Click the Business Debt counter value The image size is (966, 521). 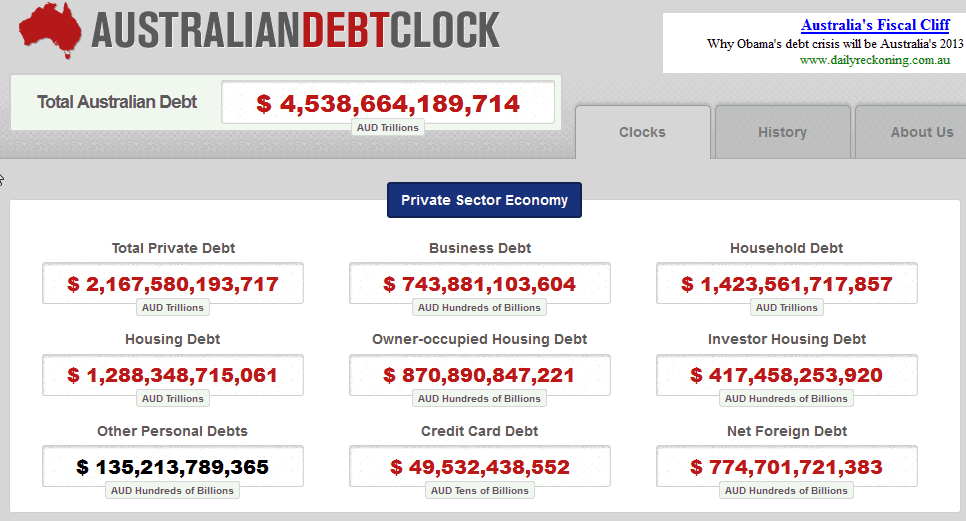480,284
